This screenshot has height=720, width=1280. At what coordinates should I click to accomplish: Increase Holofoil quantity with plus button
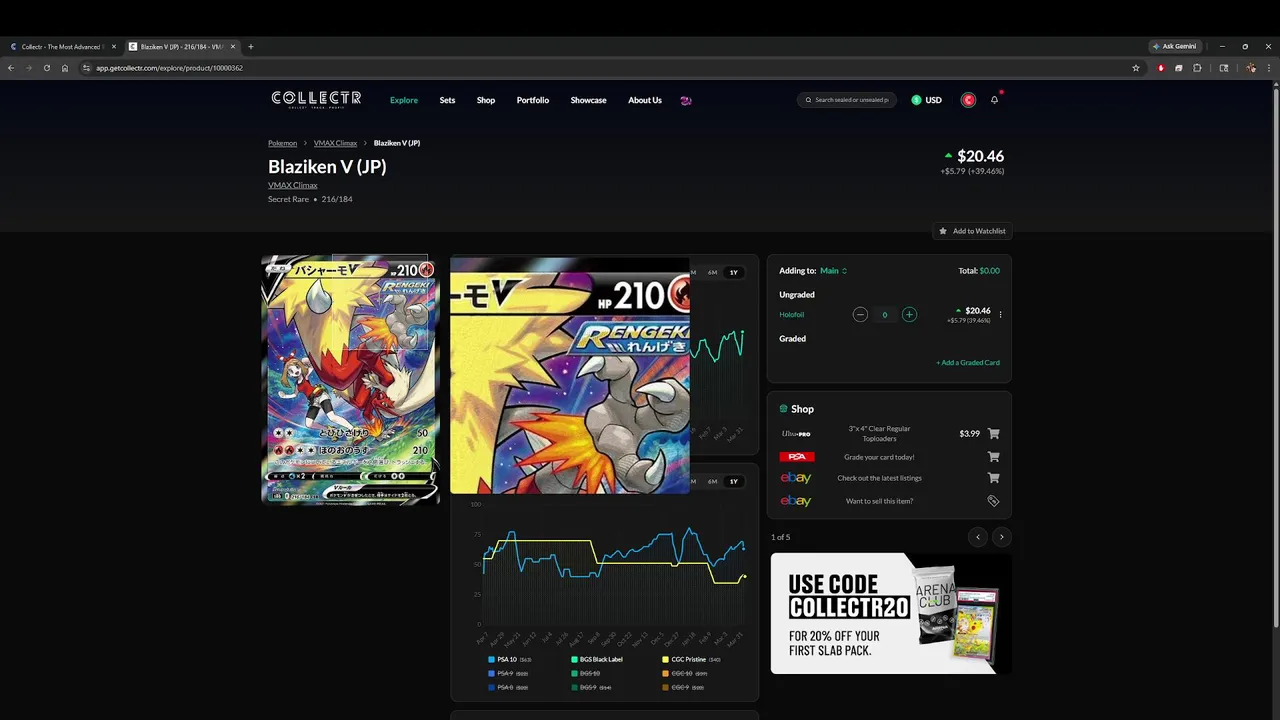[x=909, y=314]
